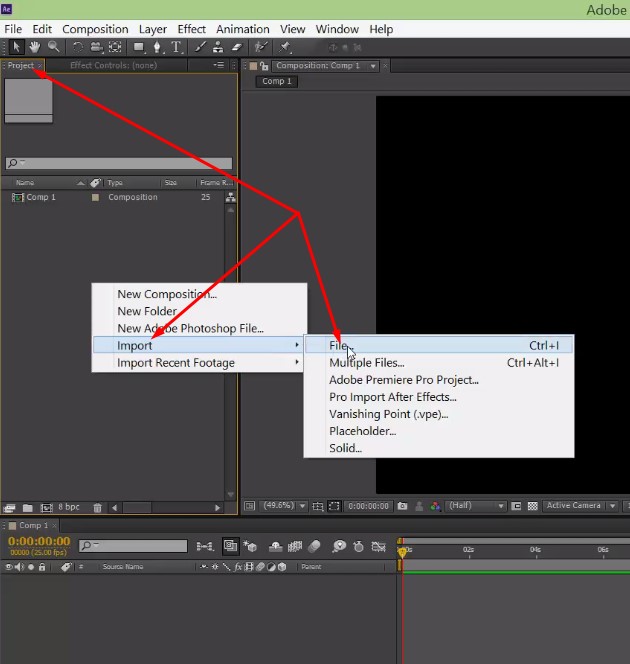Open grid and guide options icon
630x664 pixels.
pyautogui.click(x=318, y=506)
